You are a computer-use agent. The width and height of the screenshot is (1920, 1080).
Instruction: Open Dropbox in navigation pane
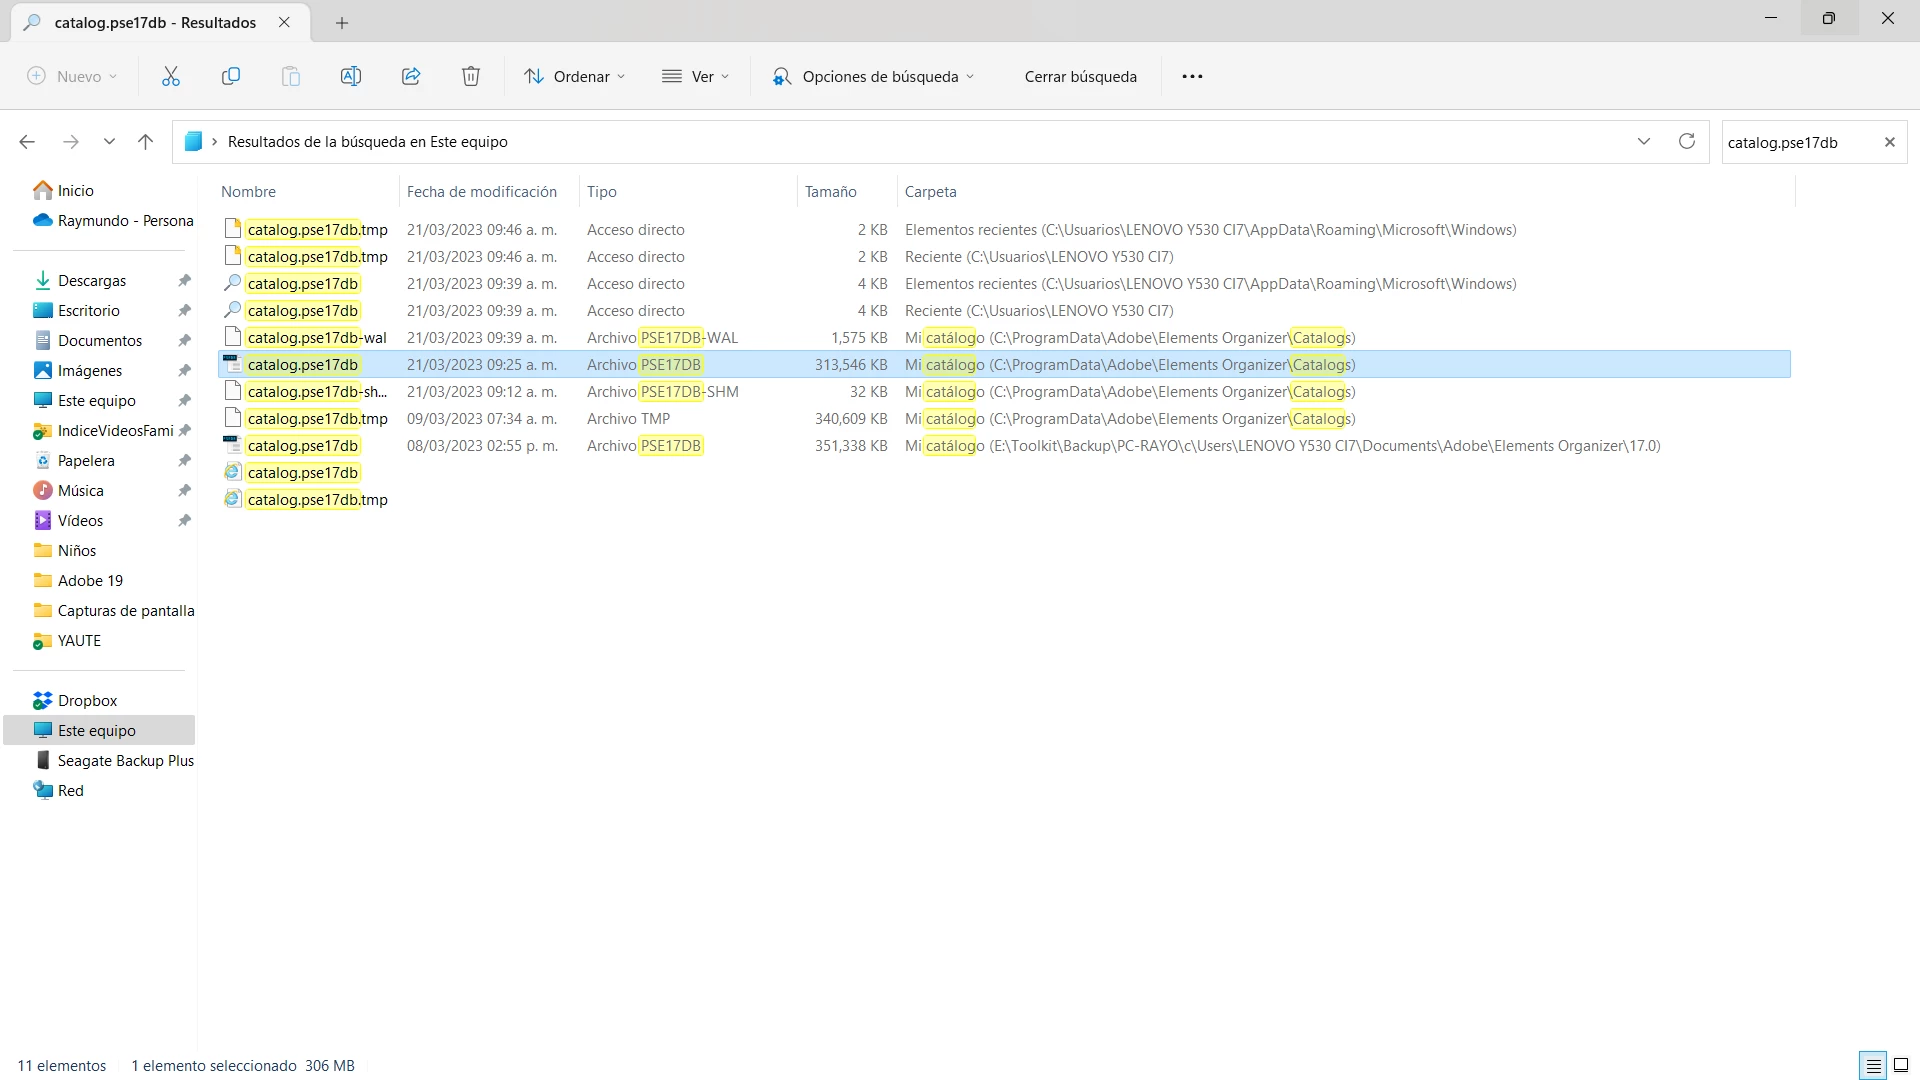(x=87, y=700)
